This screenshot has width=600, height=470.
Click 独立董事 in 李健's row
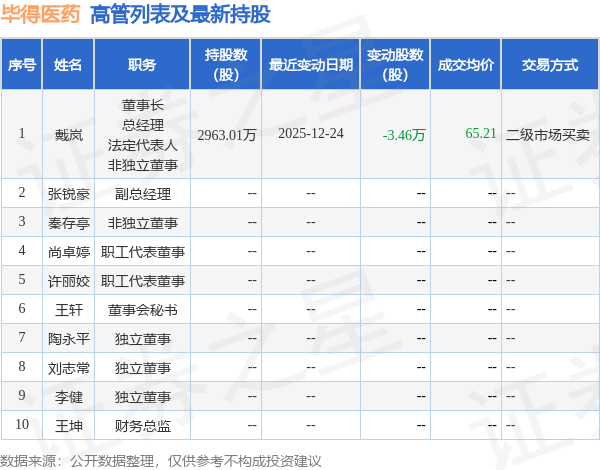[x=143, y=397]
